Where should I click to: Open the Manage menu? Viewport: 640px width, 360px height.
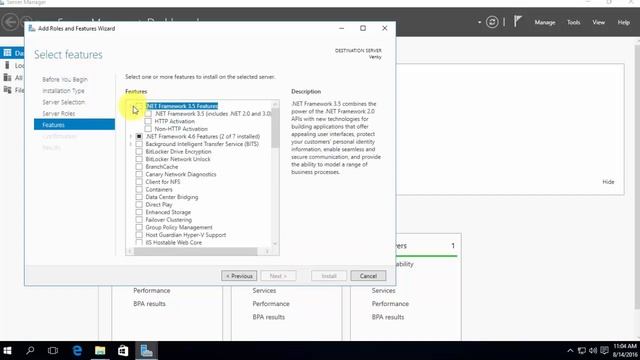pyautogui.click(x=545, y=22)
